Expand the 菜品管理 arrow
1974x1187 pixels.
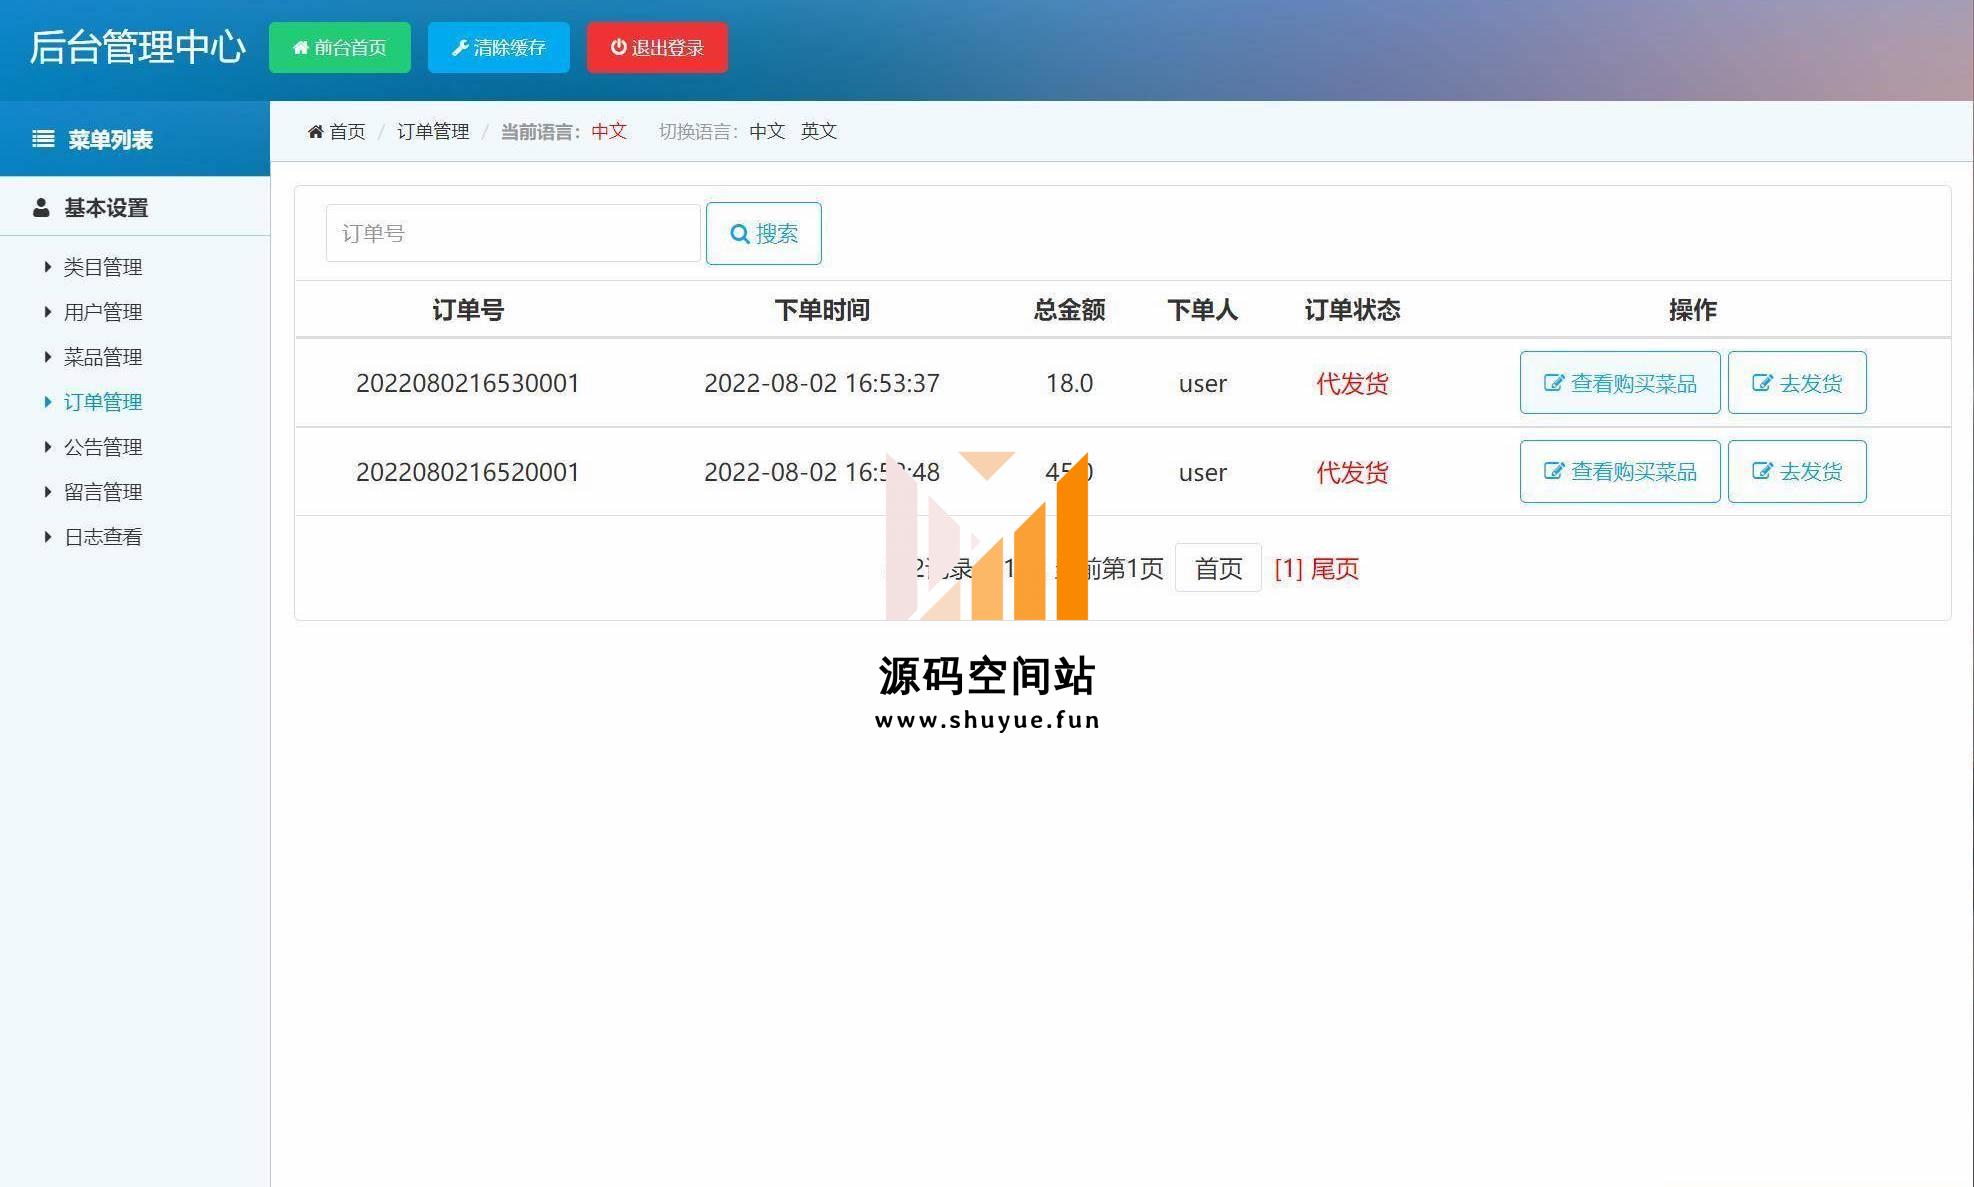pos(47,357)
